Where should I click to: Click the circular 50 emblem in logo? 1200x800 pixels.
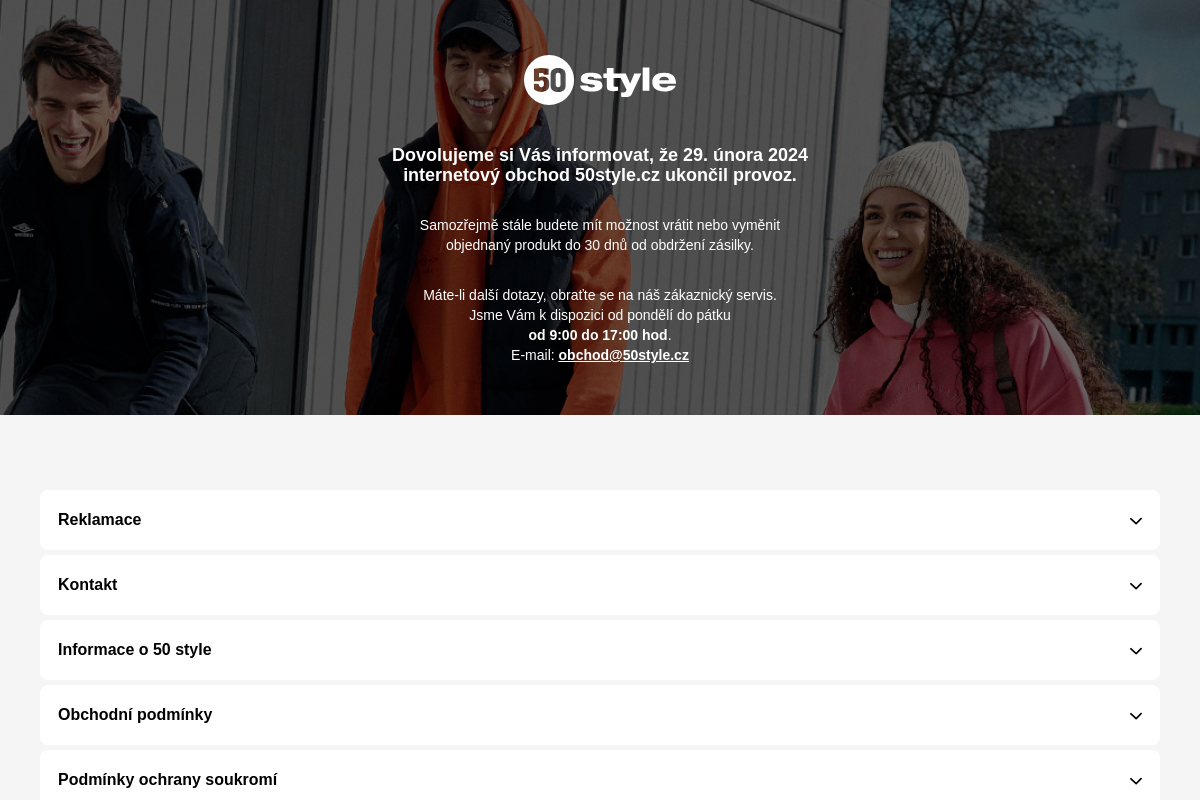pos(549,80)
